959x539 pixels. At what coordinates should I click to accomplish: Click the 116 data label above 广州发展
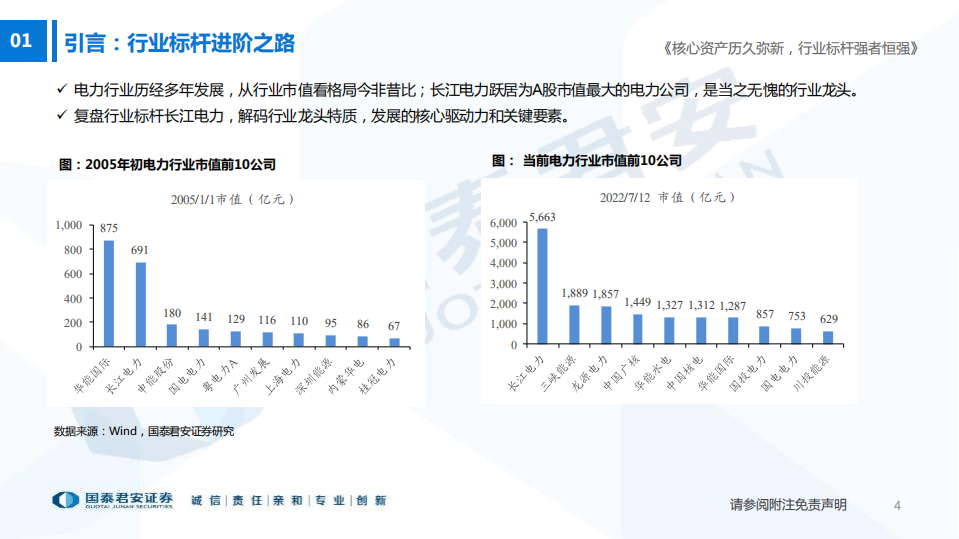pos(267,320)
